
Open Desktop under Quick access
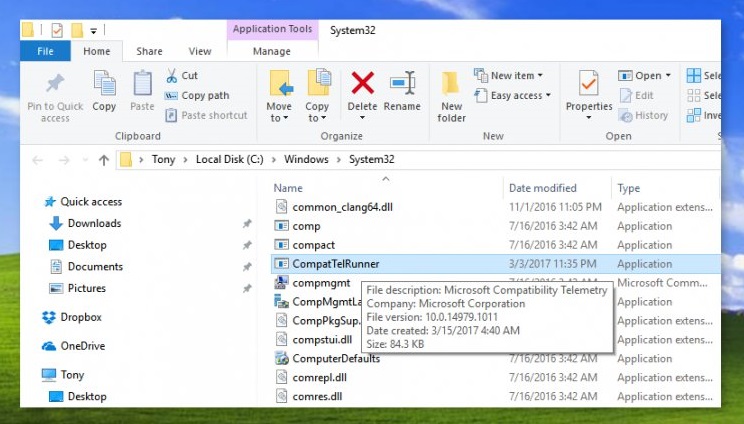point(87,245)
